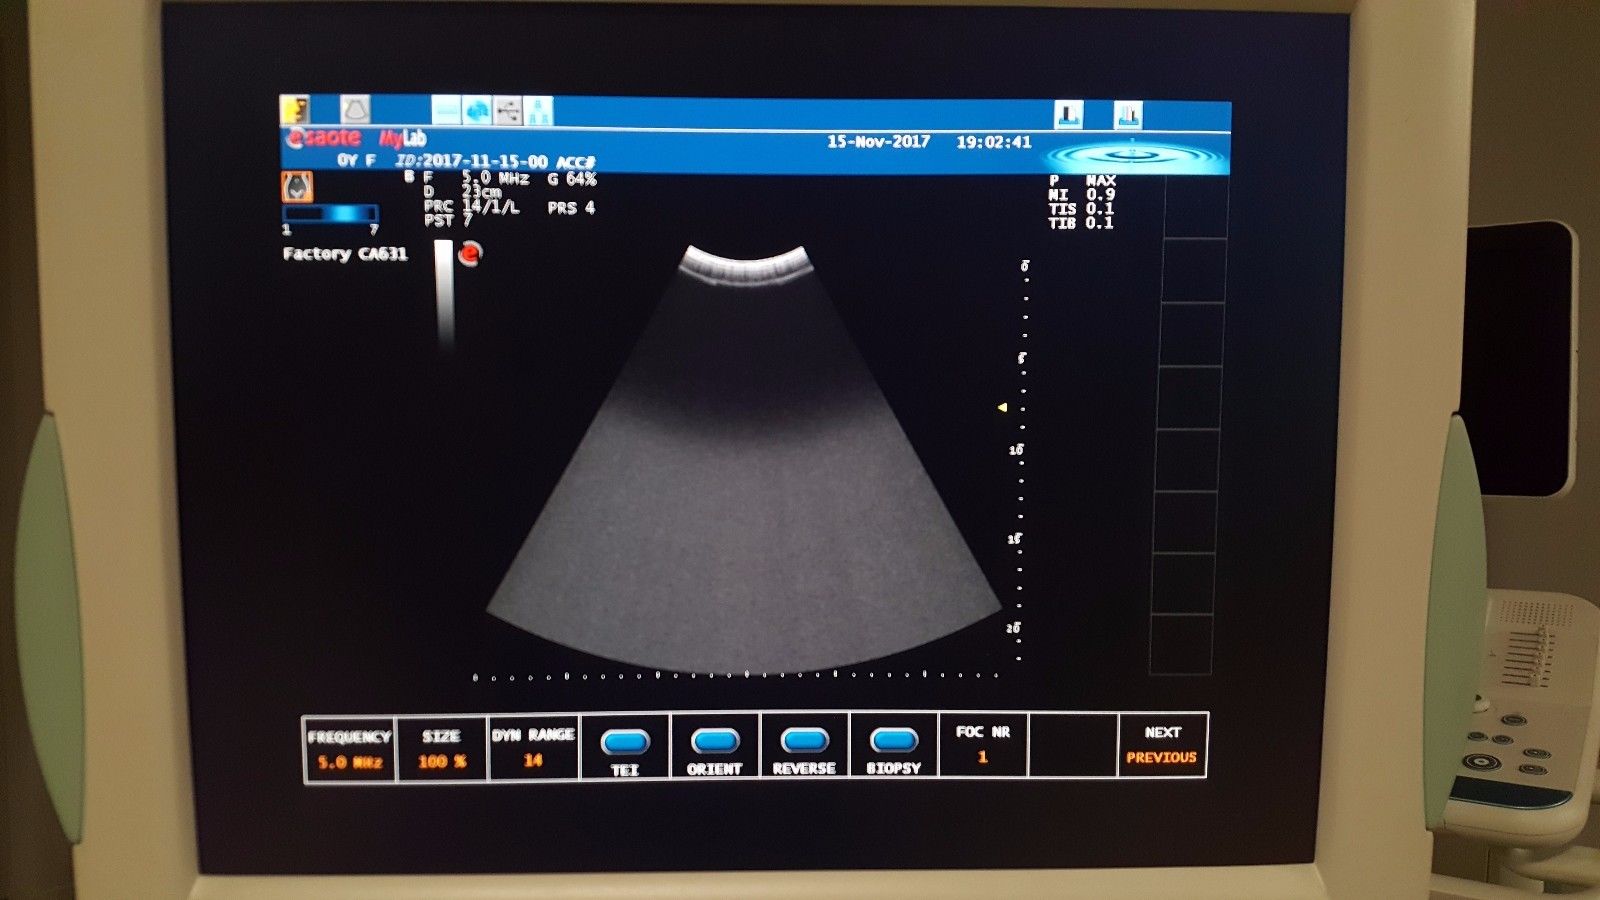Go to NEXT softkey menu page
This screenshot has height=900, width=1600.
[x=1162, y=733]
